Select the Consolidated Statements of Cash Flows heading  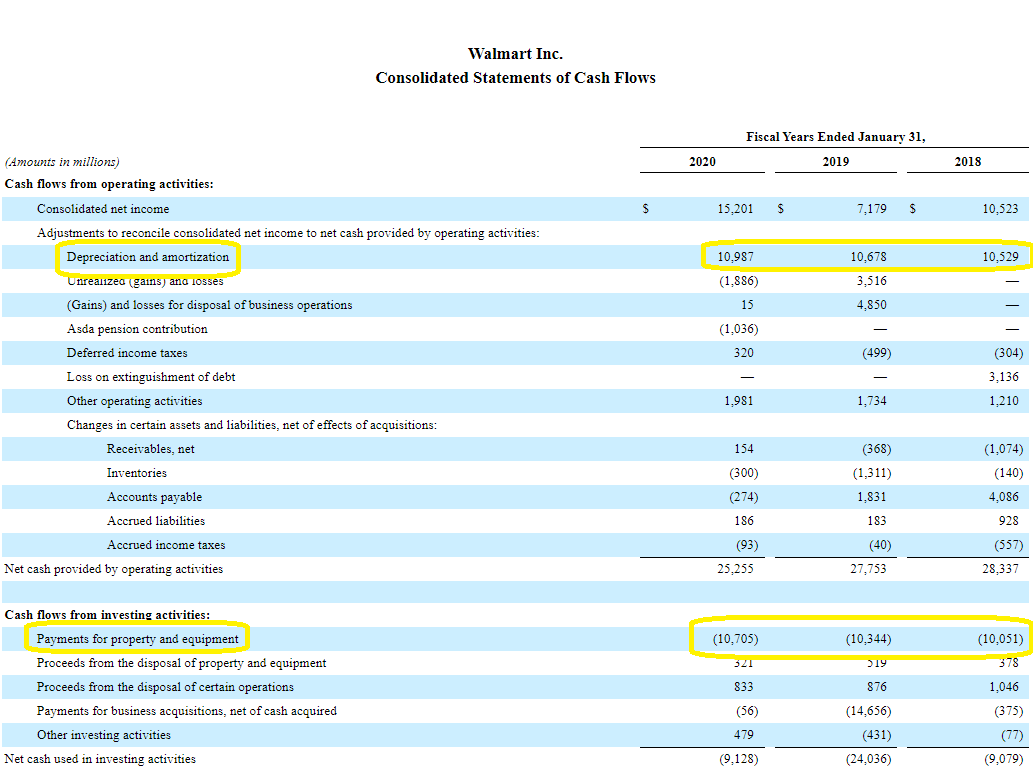click(x=515, y=78)
